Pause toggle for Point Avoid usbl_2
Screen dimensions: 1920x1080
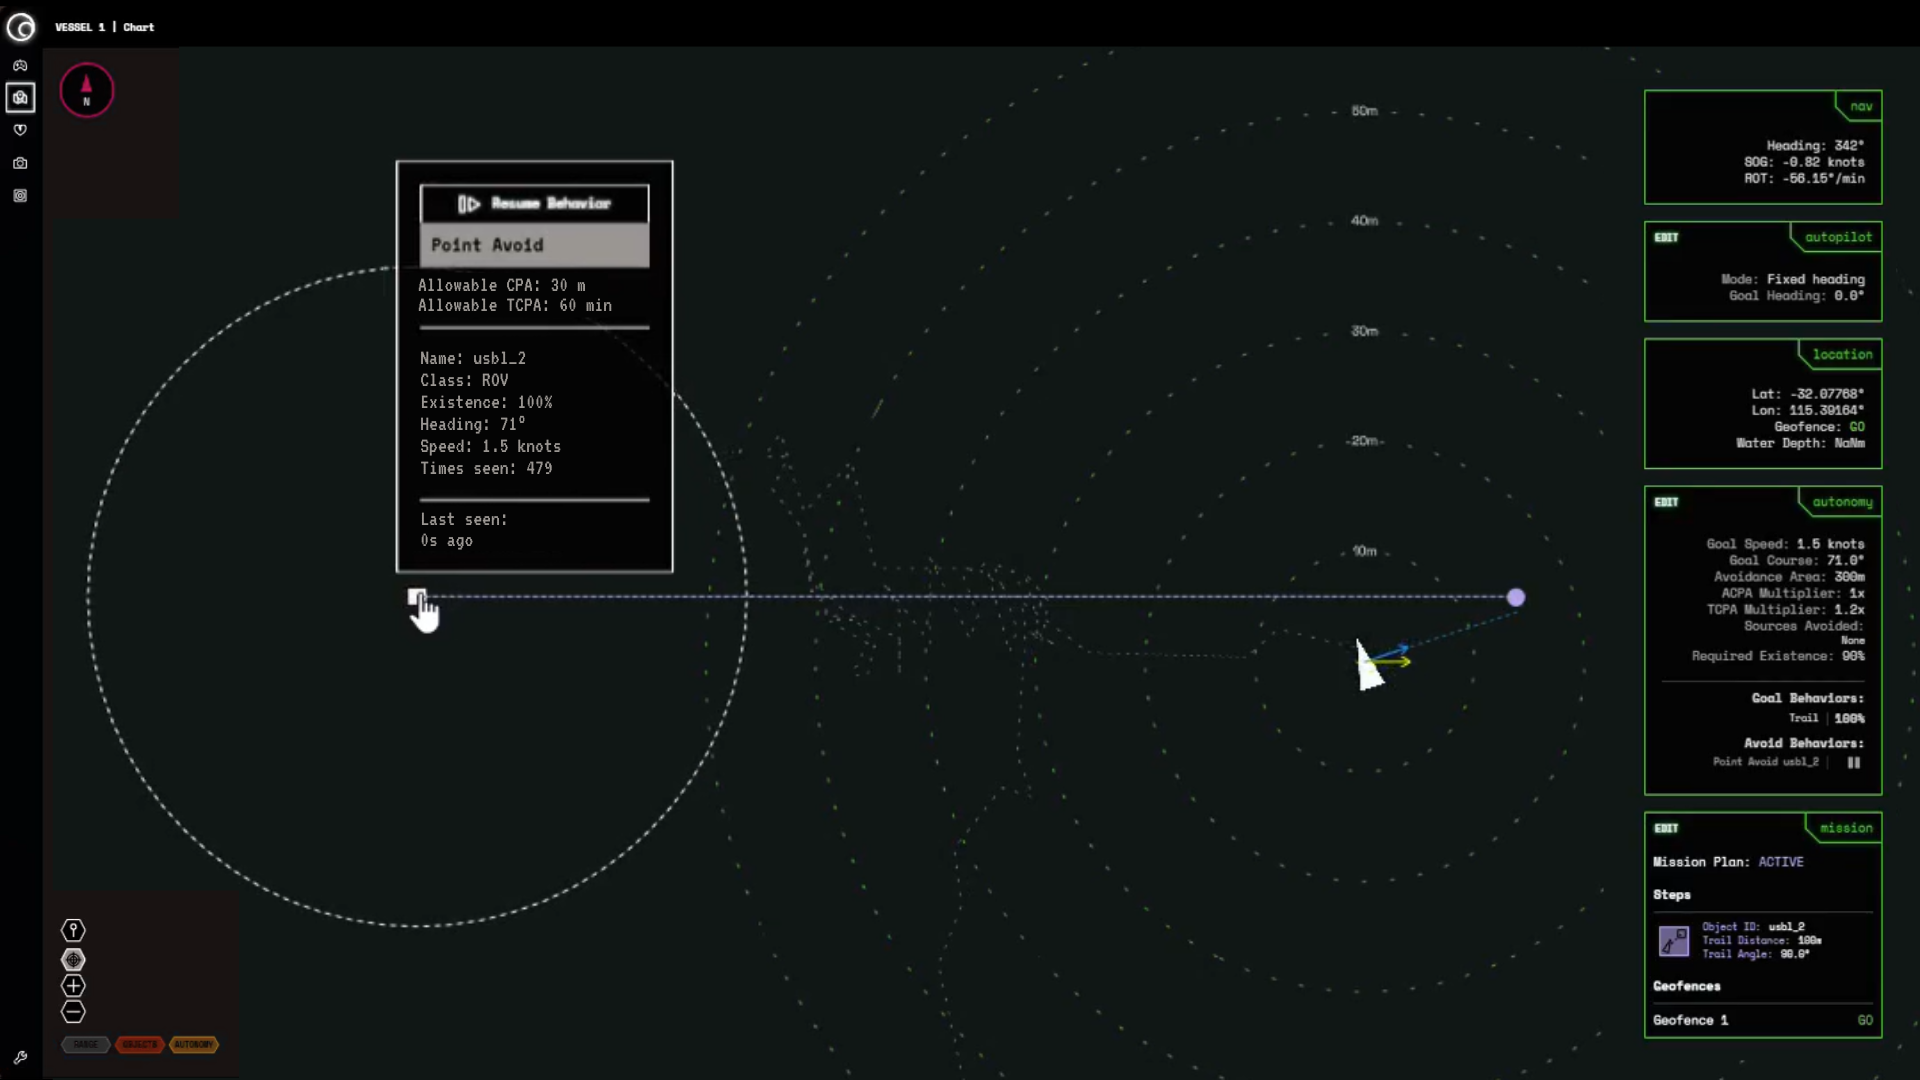pyautogui.click(x=1853, y=763)
